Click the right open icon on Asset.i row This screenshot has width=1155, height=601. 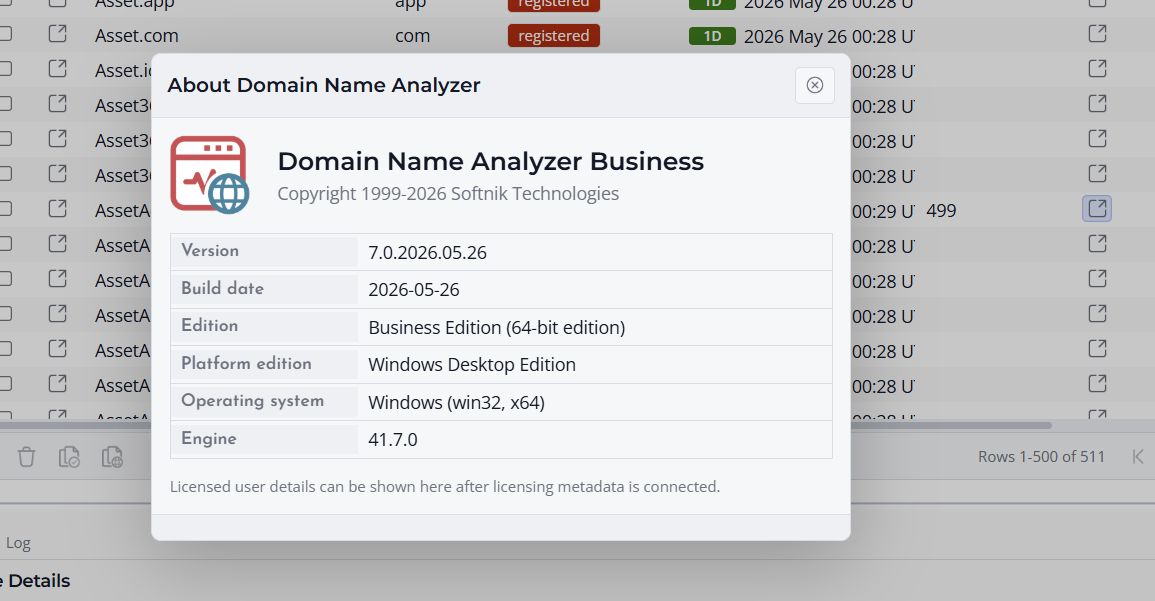1098,68
